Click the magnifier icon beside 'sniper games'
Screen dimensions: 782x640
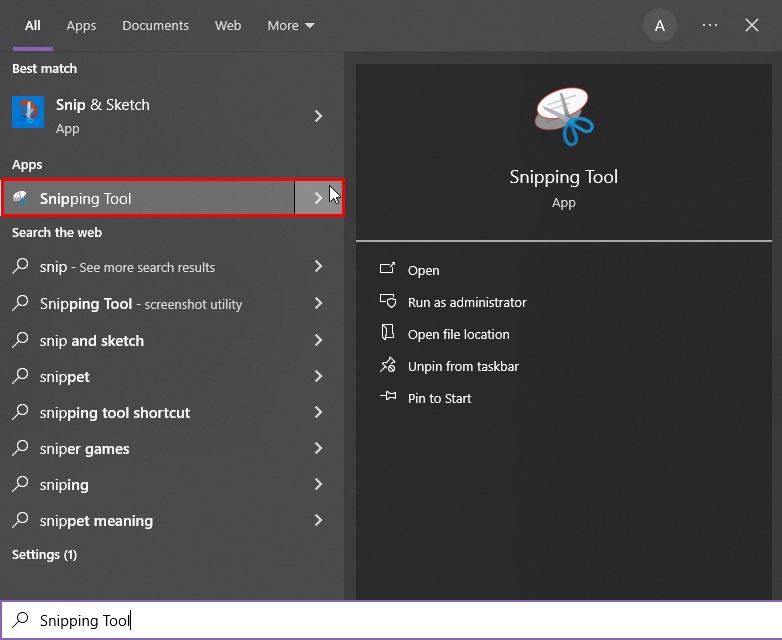20,448
